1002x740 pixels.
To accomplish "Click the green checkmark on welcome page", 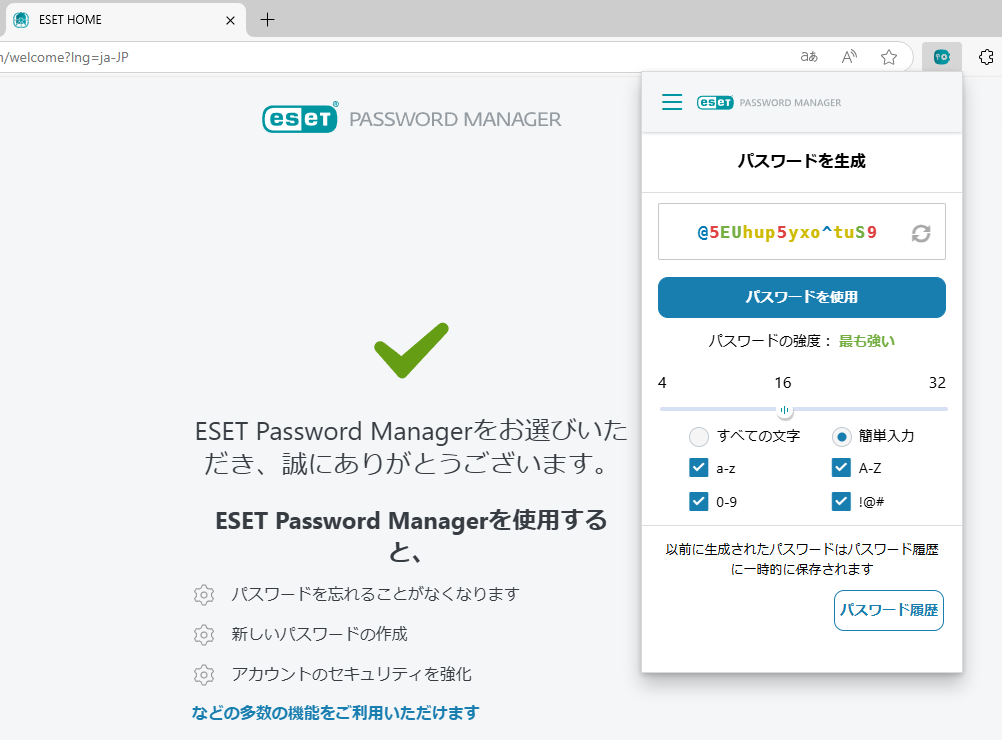I will 412,350.
